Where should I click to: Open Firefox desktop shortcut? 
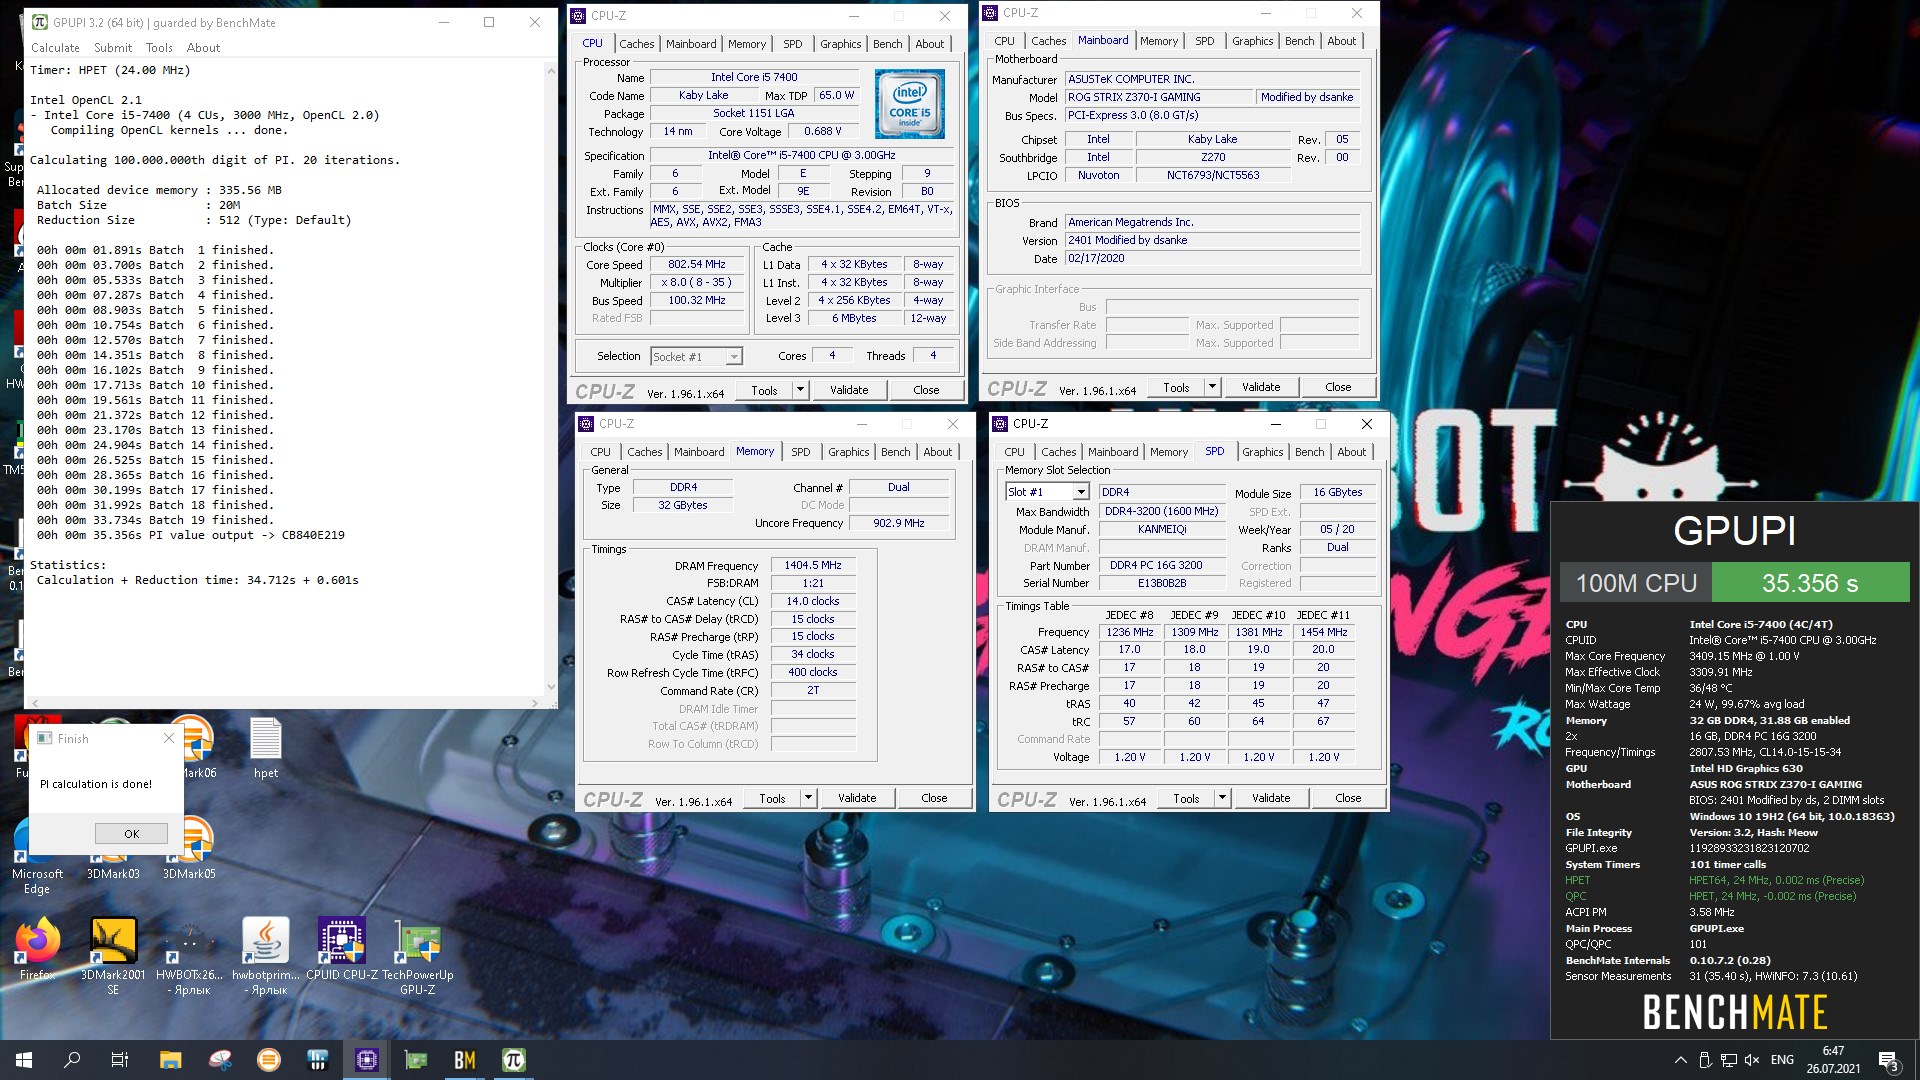[x=38, y=949]
